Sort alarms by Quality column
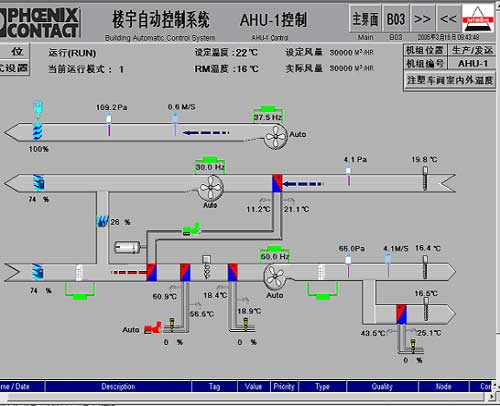500x406 pixels. click(x=382, y=386)
